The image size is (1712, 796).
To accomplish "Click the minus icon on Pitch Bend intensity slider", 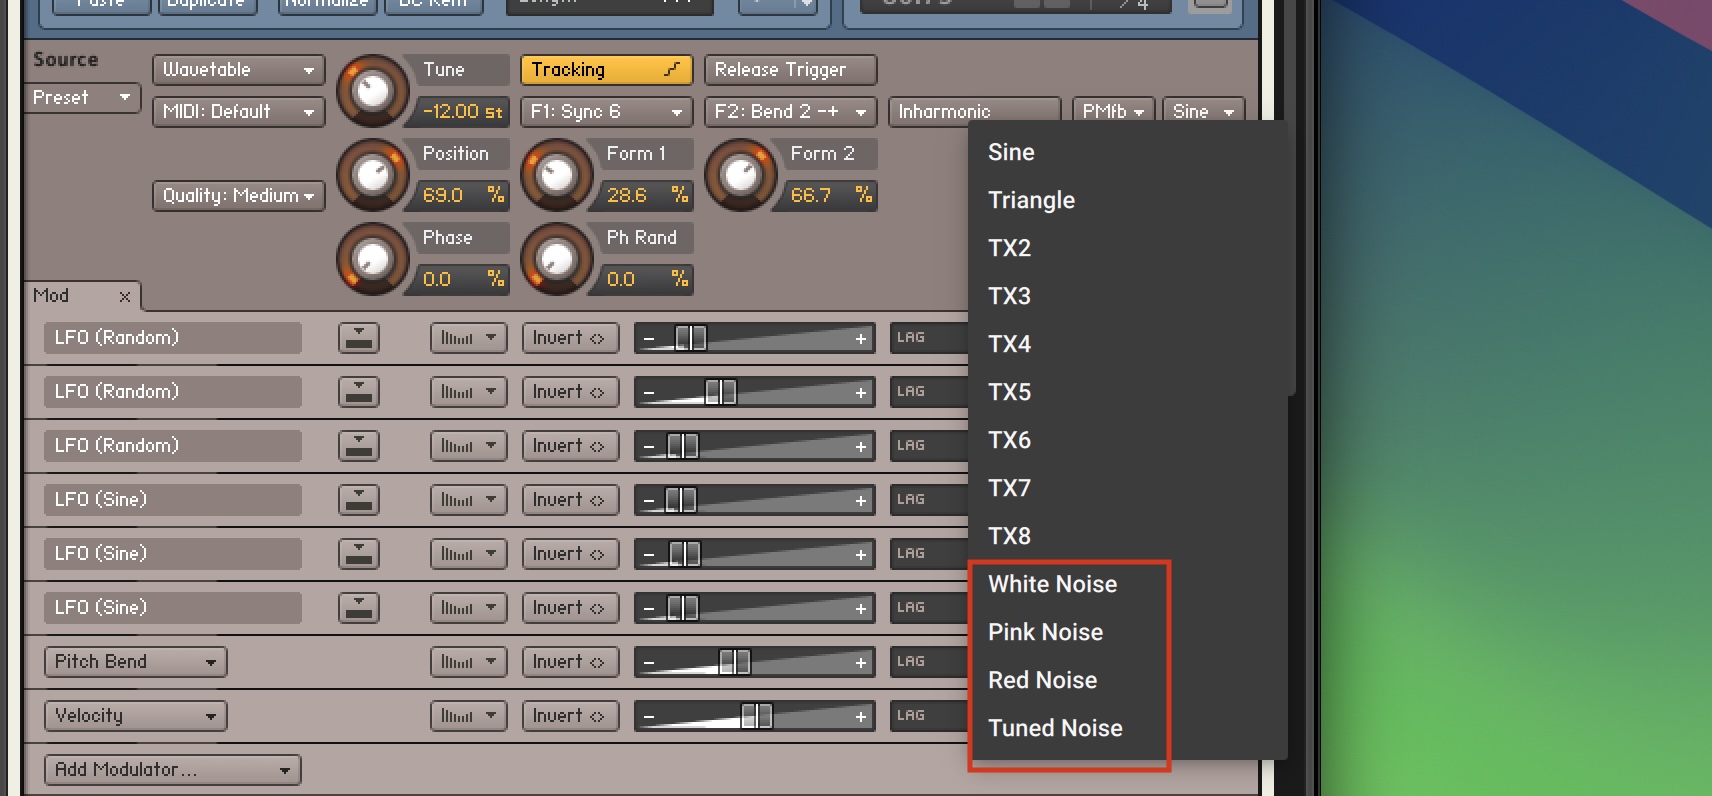I will click(649, 663).
